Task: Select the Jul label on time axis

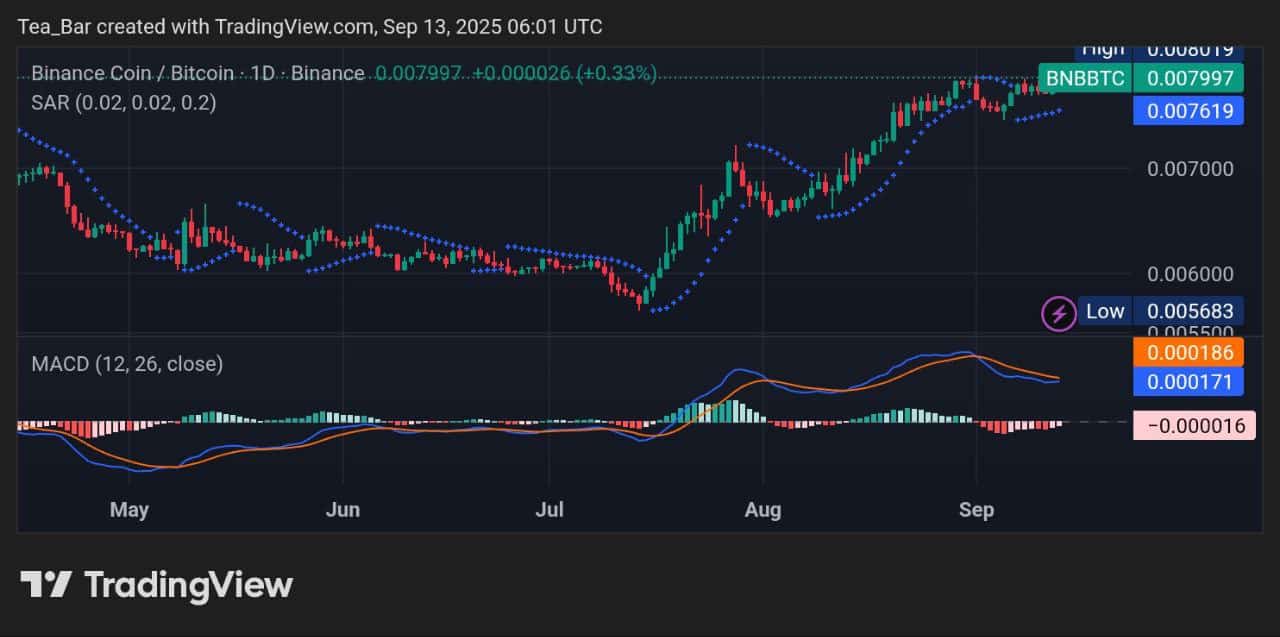Action: point(549,510)
